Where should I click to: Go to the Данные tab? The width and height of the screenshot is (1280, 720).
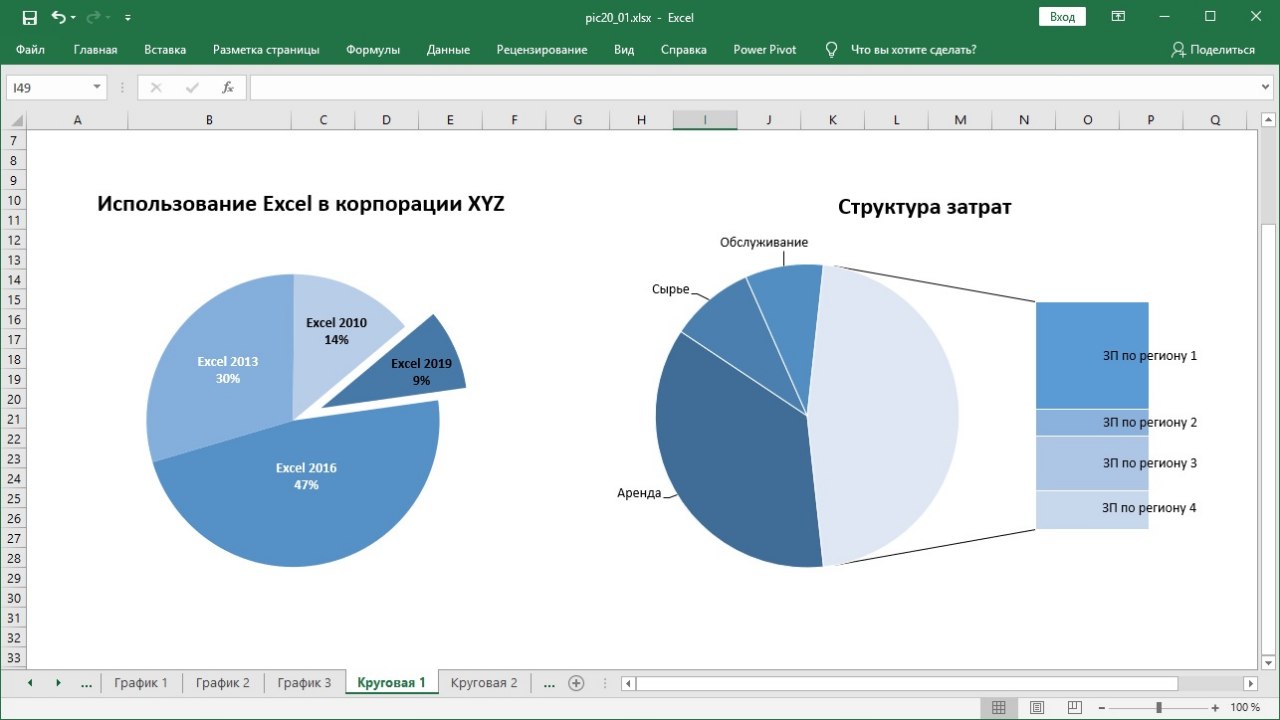click(448, 49)
